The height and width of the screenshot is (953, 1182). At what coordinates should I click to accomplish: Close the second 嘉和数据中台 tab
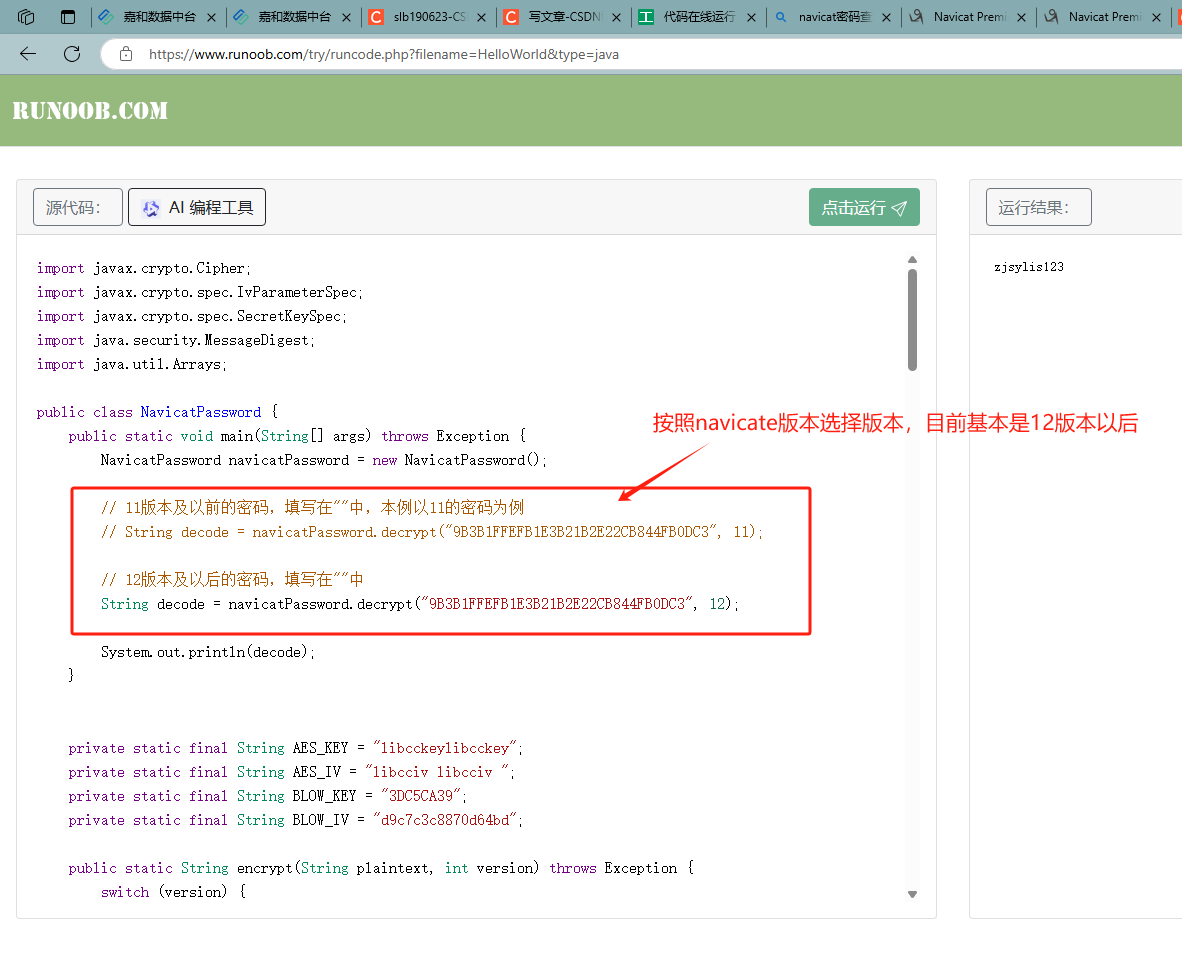346,17
